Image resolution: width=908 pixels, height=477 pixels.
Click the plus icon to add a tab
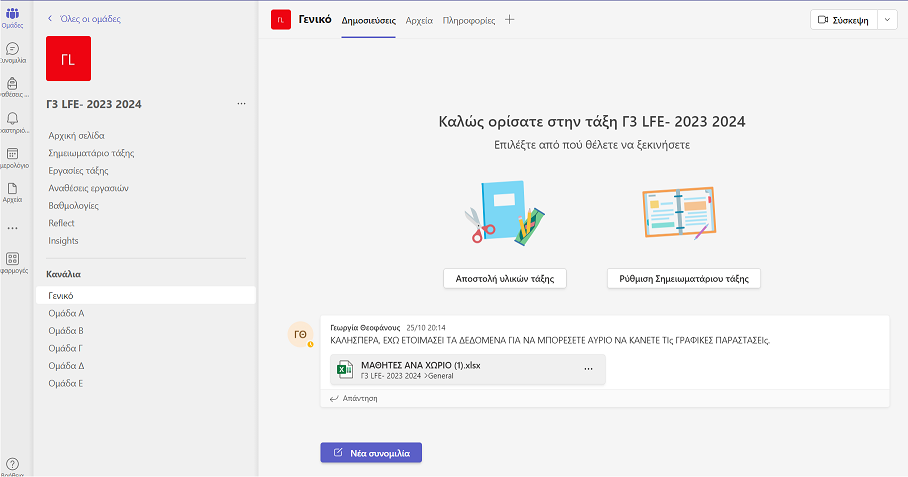[510, 20]
